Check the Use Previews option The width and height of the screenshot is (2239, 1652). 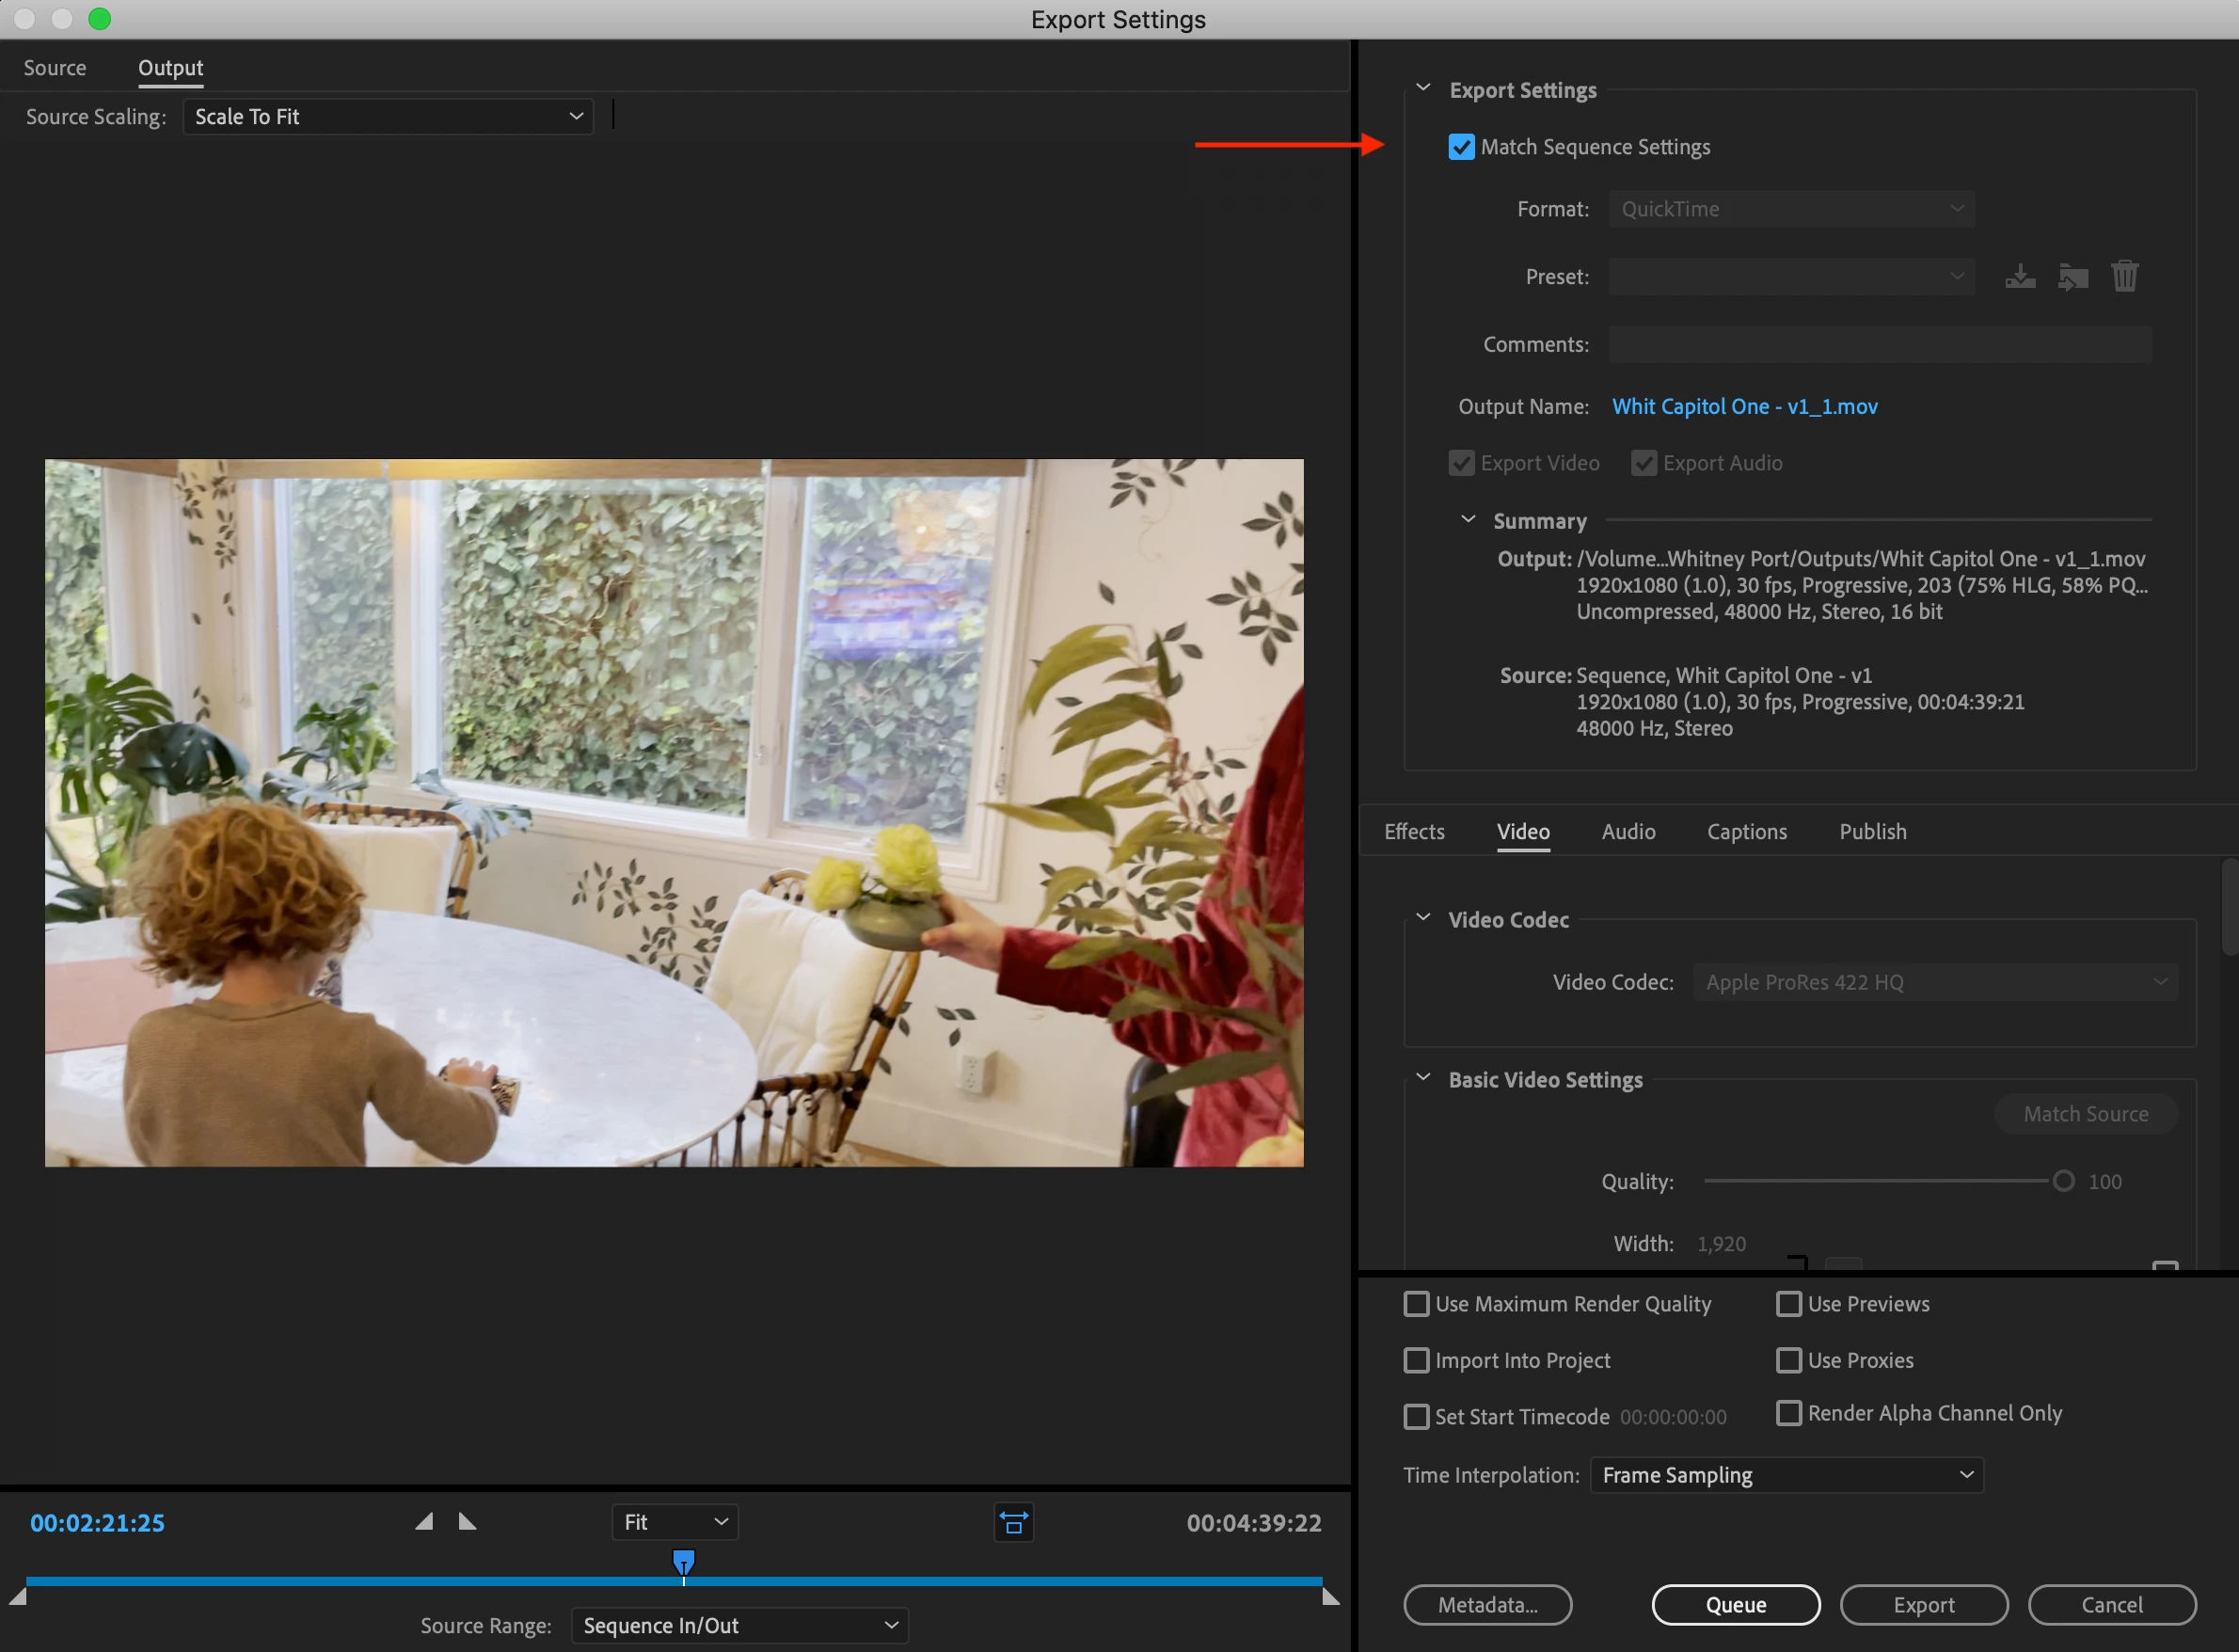[1788, 1304]
